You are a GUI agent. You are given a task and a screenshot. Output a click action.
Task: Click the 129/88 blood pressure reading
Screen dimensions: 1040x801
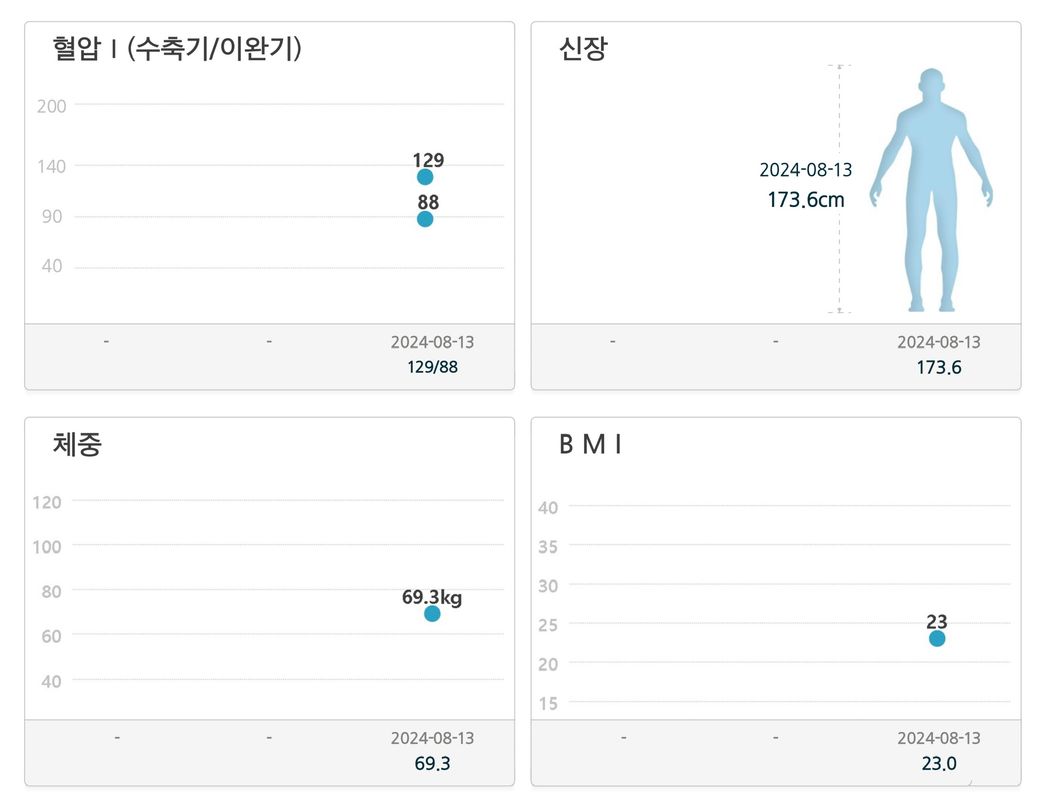433,367
